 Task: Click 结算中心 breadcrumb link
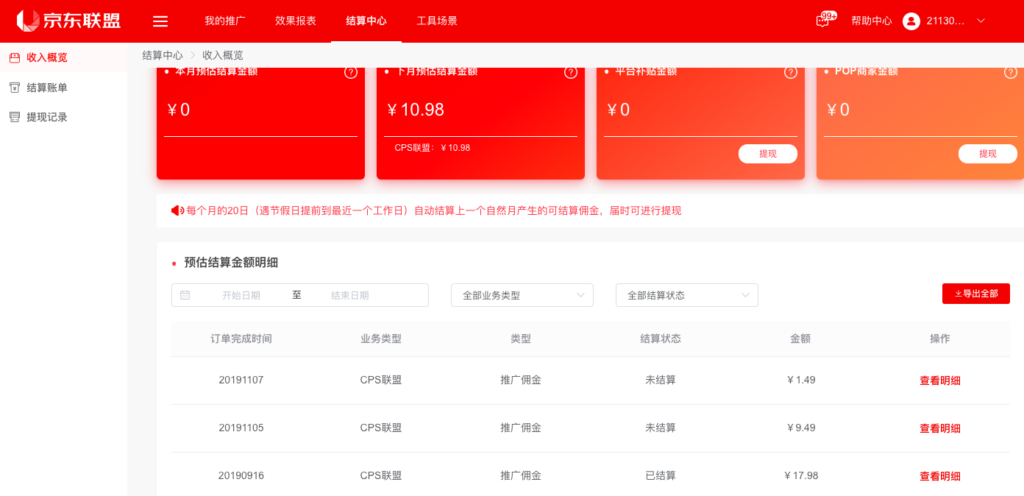(163, 55)
